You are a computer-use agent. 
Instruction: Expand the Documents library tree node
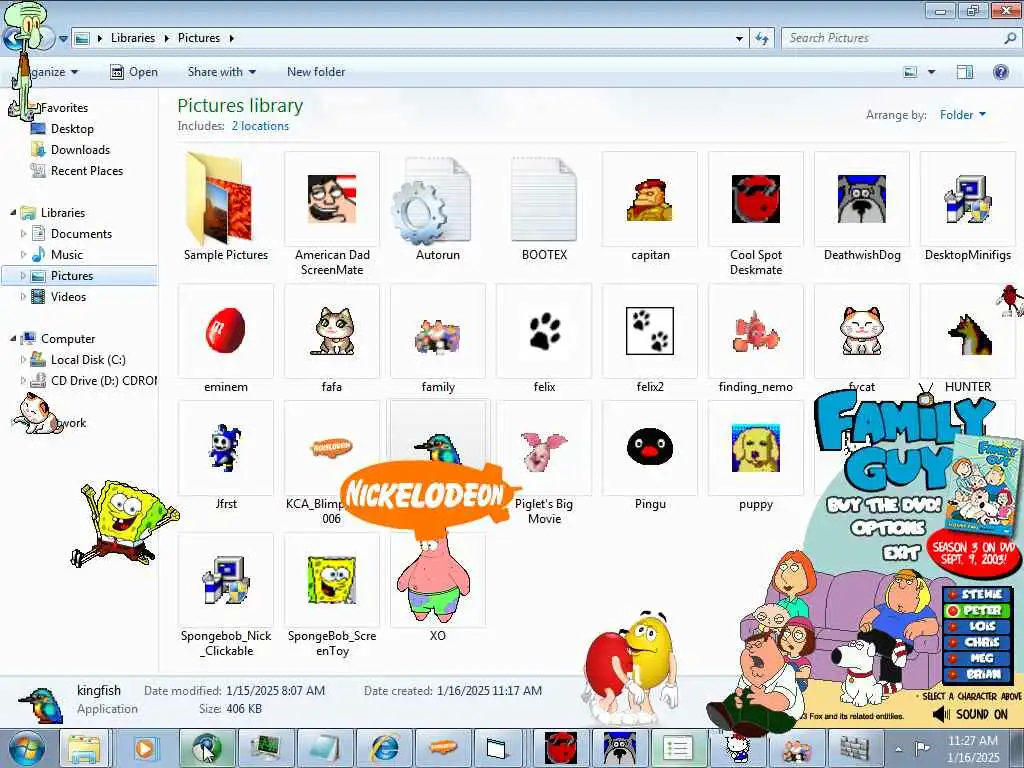[24, 234]
